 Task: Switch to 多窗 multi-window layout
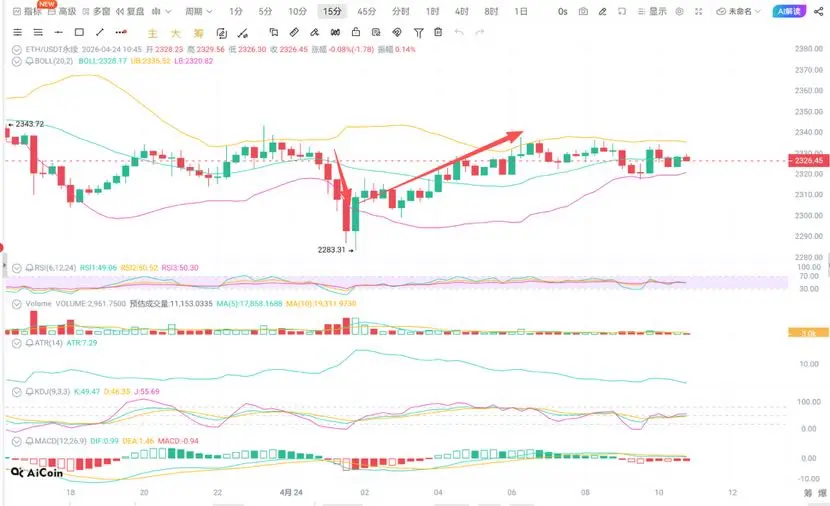pyautogui.click(x=96, y=11)
